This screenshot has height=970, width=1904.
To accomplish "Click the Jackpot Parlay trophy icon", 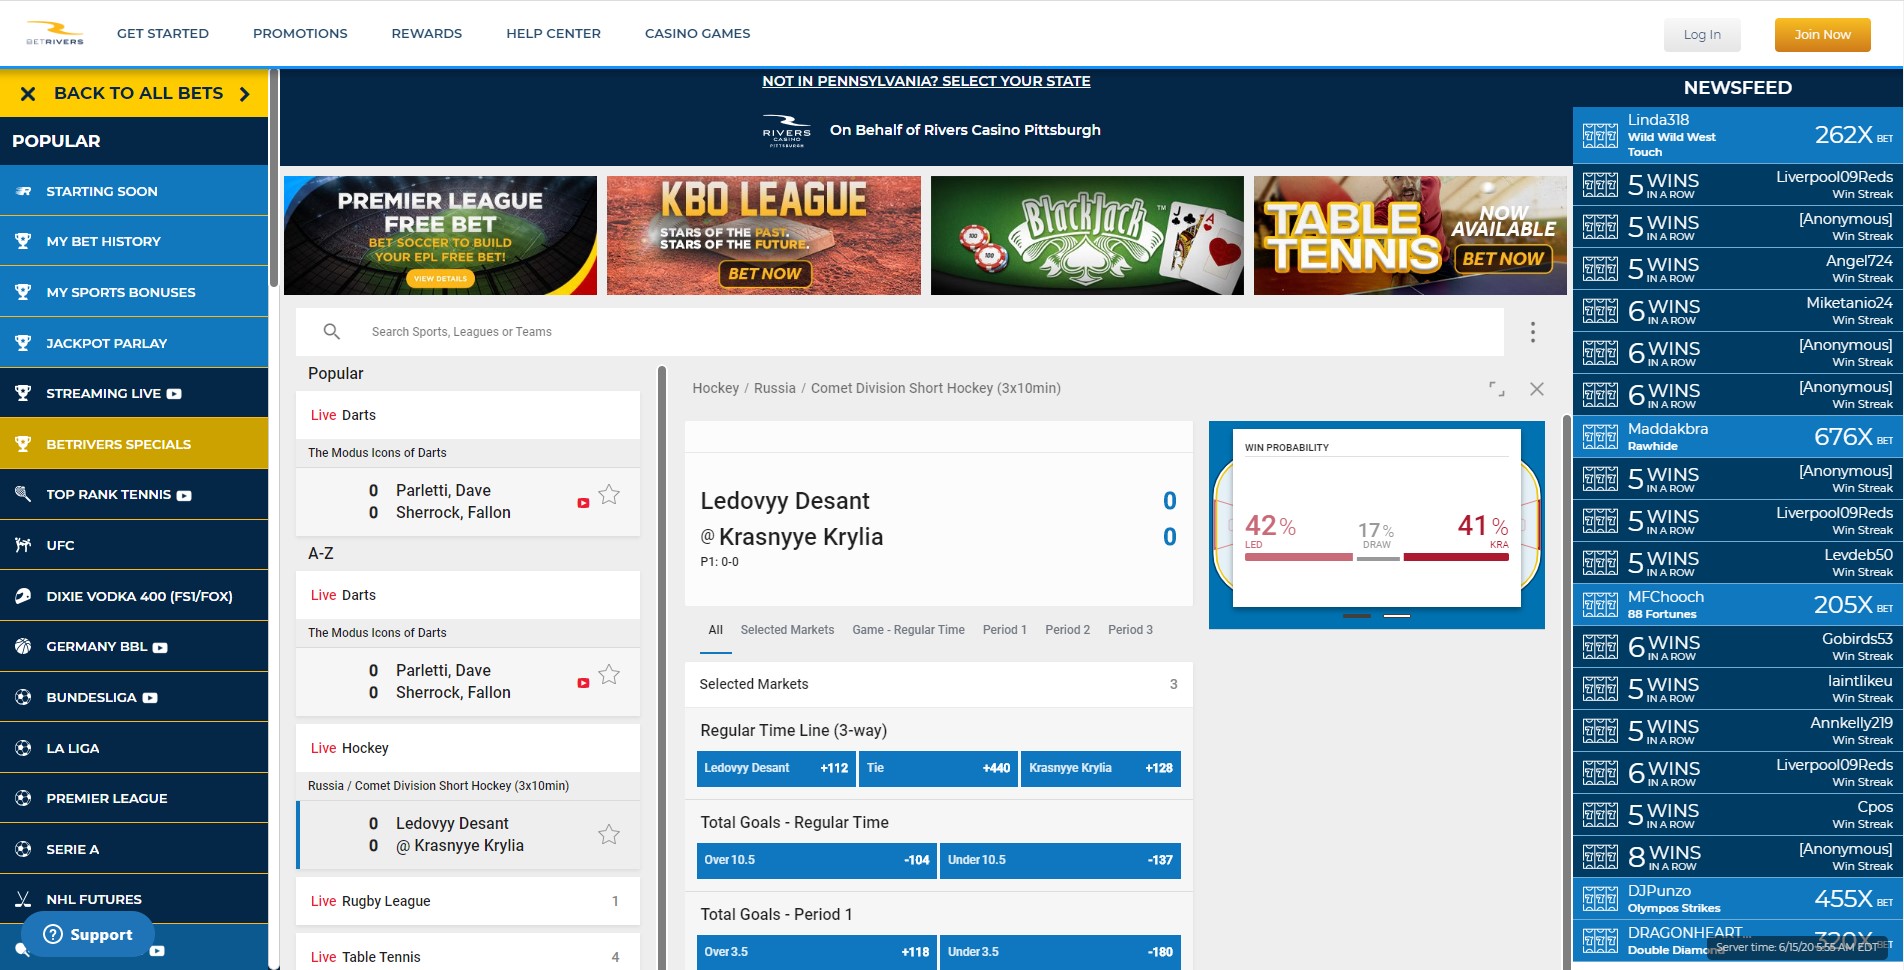I will (x=23, y=343).
